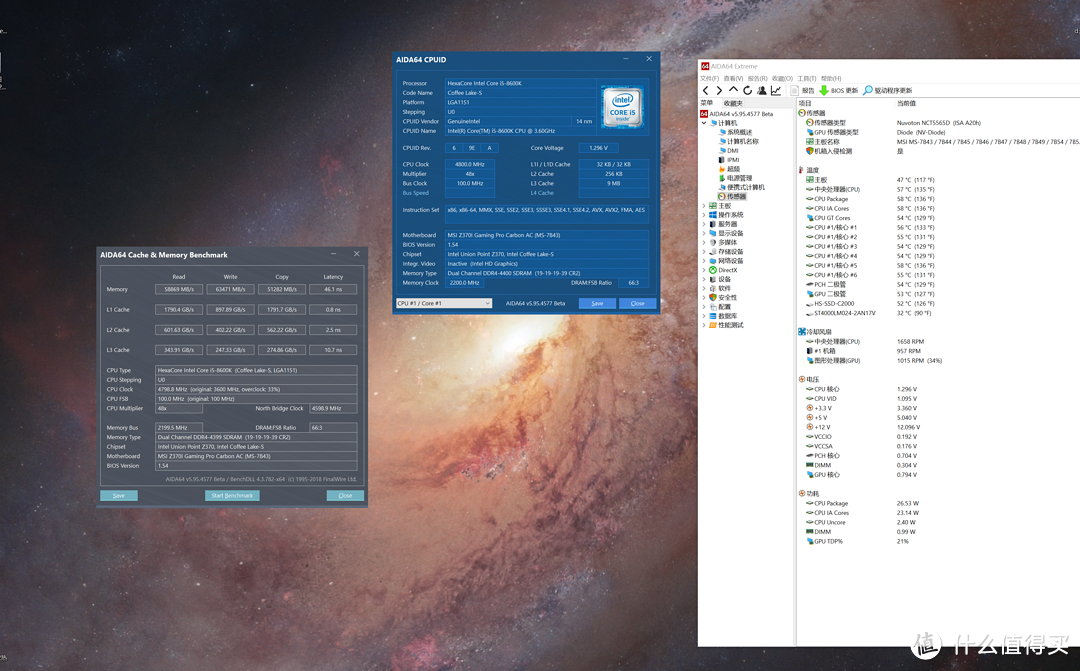Click Save in Cache & Memory Benchmark
The image size is (1080, 671).
118,495
